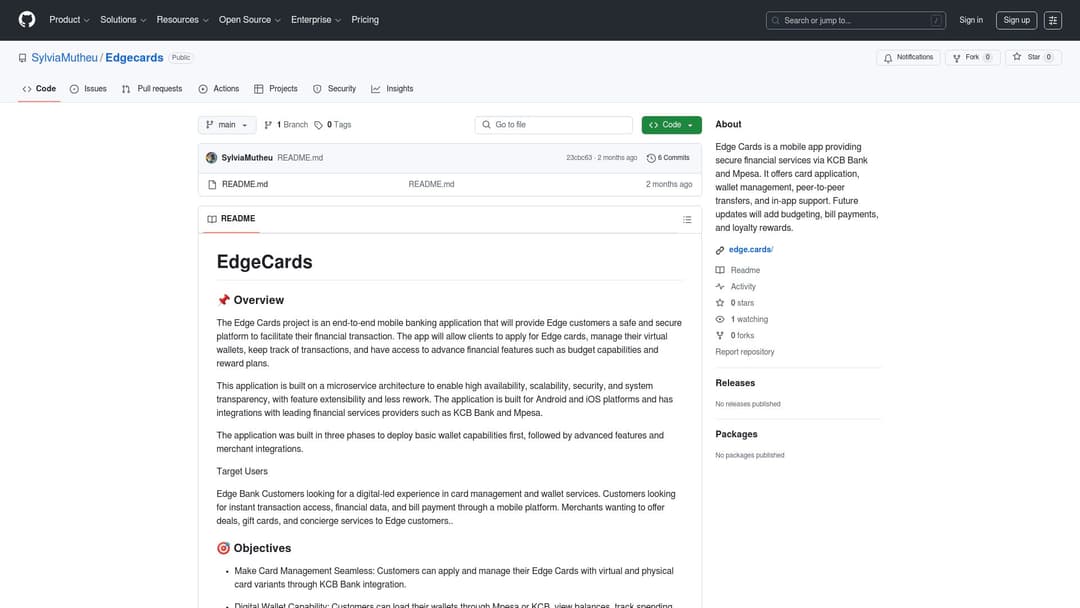Click the history clock icon beside 6 Commits

tap(651, 158)
